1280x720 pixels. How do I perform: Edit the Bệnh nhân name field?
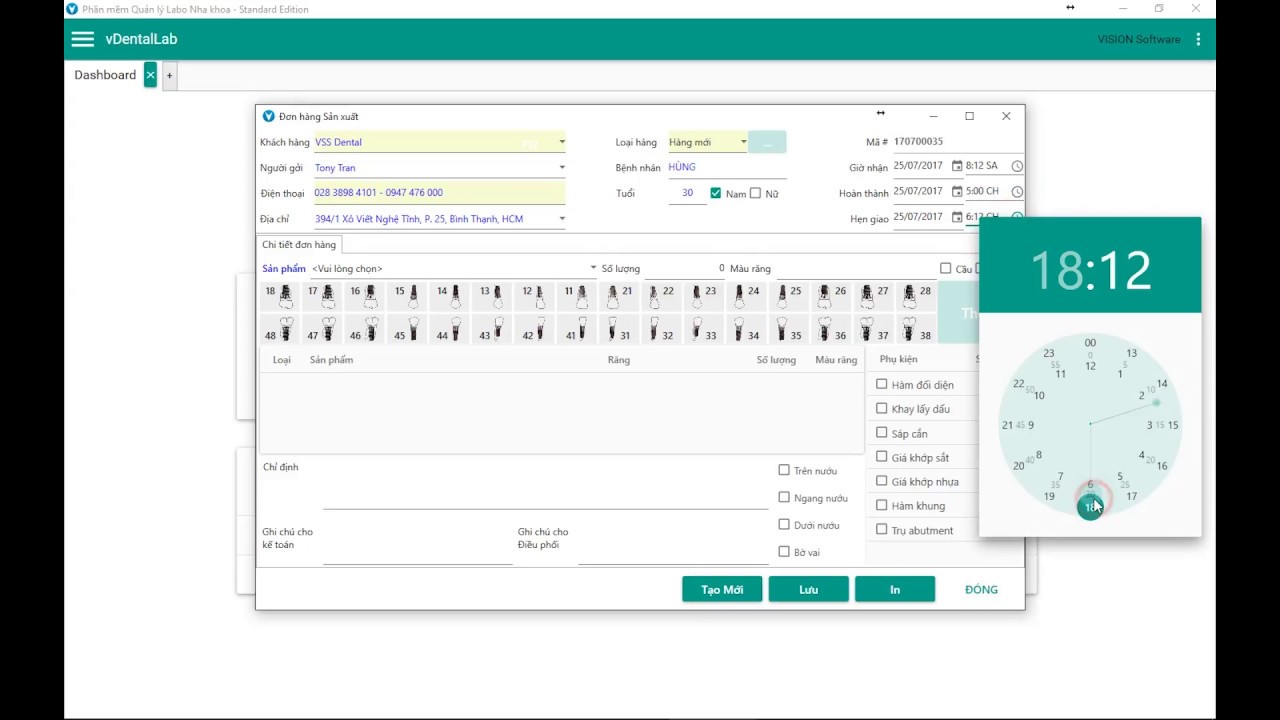[727, 167]
